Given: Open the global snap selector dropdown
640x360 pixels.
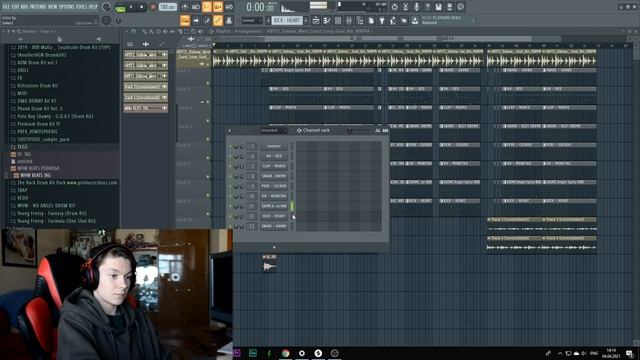Looking at the screenshot, I should [252, 20].
